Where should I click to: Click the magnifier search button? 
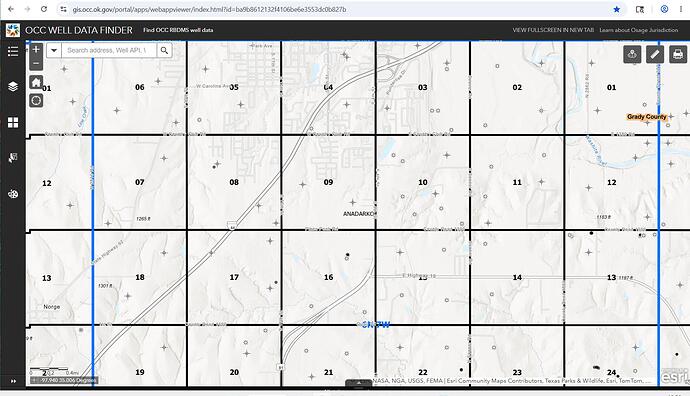164,50
